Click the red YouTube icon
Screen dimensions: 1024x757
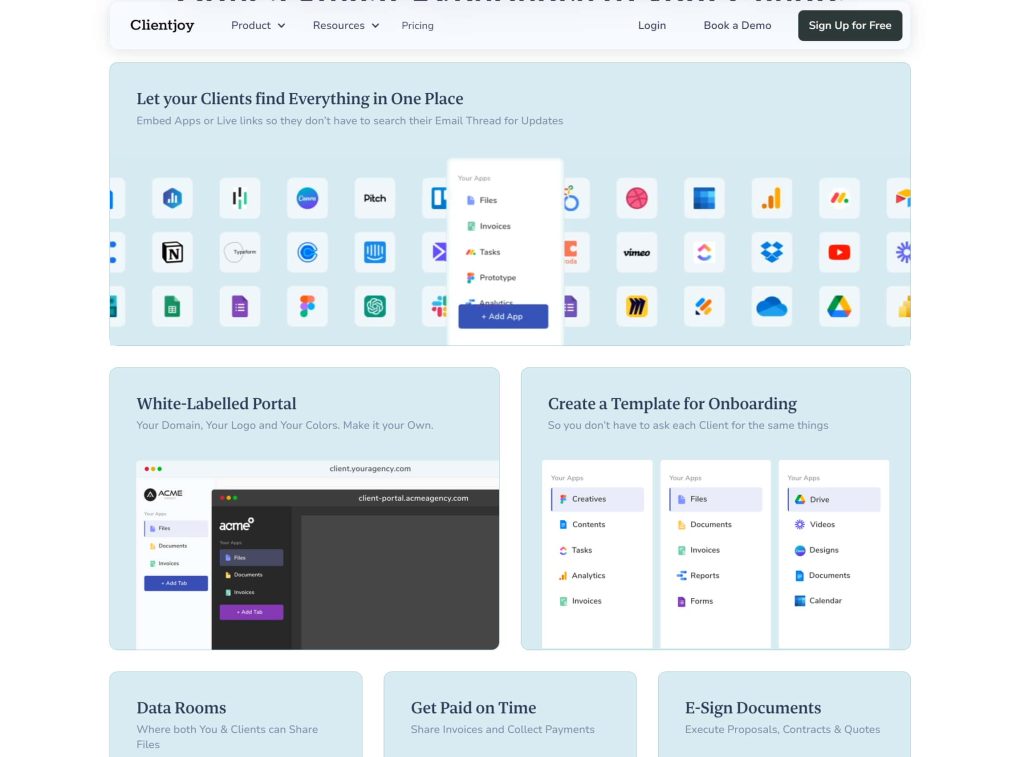coord(839,252)
